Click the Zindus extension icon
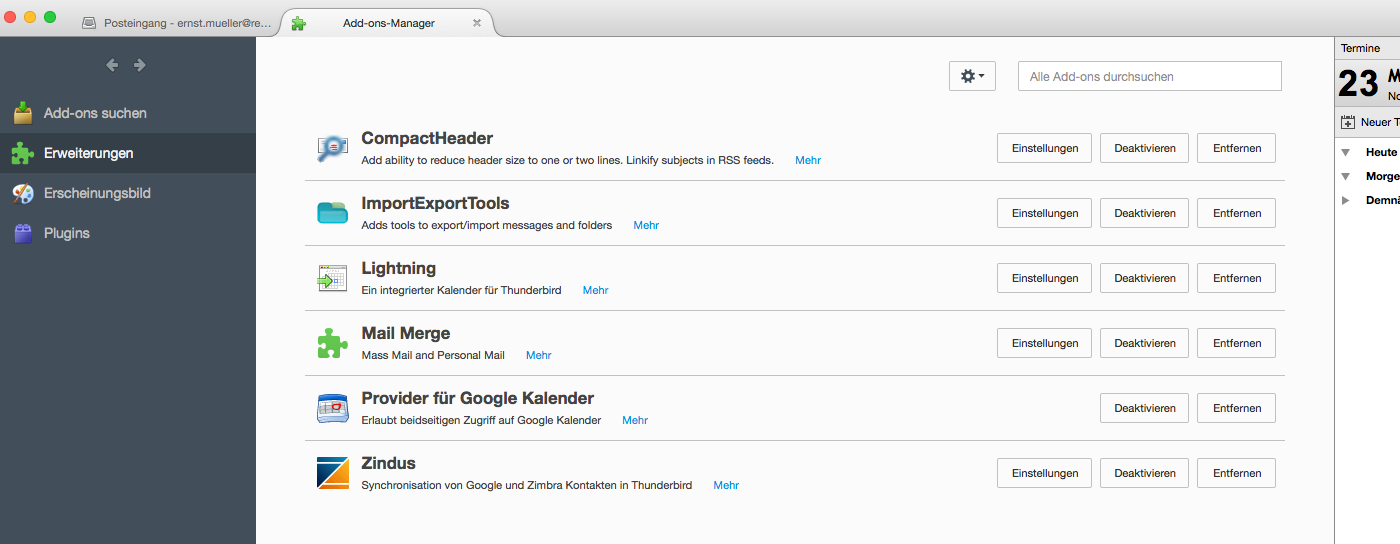The width and height of the screenshot is (1400, 544). click(332, 473)
